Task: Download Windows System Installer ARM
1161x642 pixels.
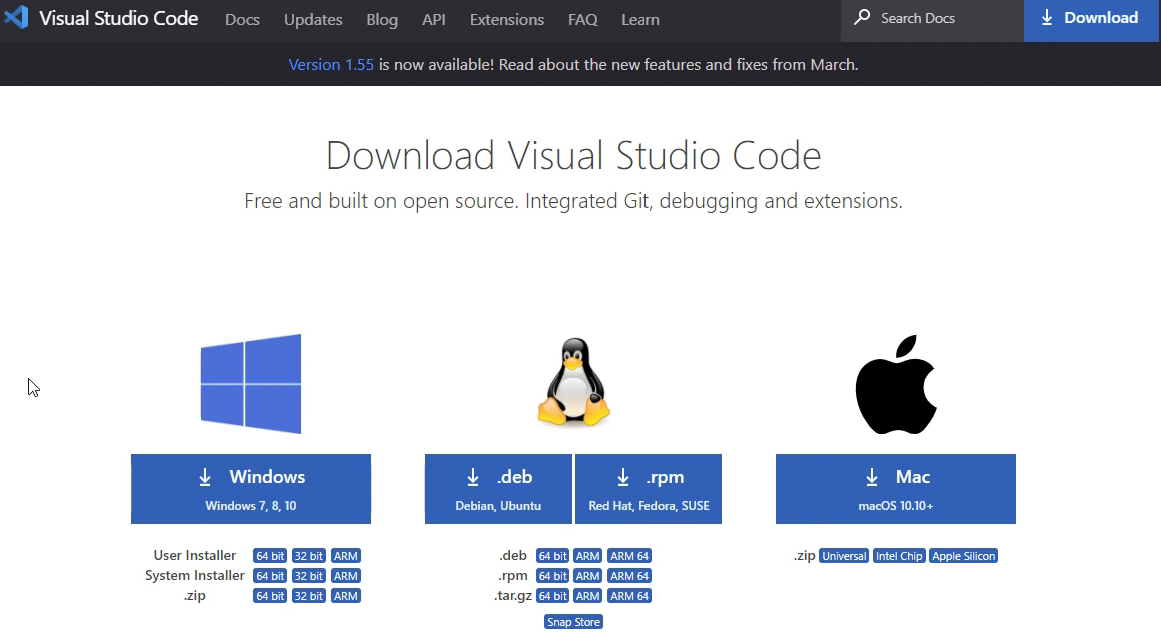Action: click(346, 575)
